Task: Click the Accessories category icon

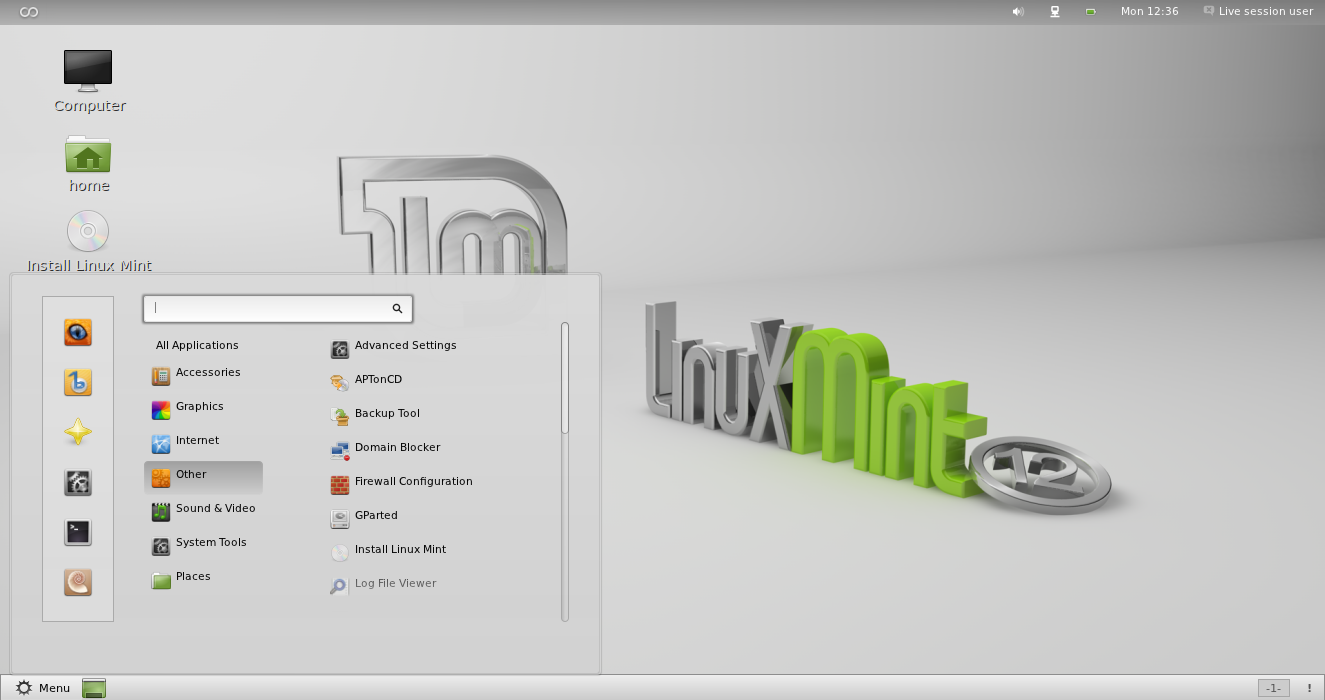Action: 160,376
